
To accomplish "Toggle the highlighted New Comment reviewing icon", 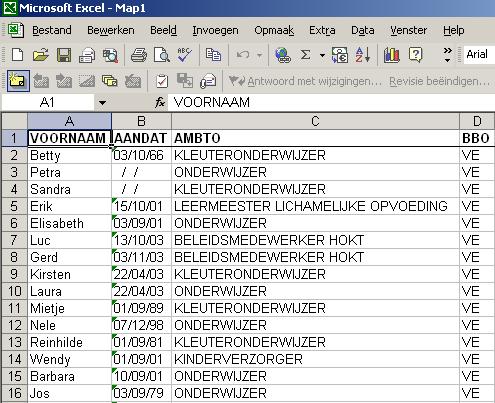I will (18, 81).
